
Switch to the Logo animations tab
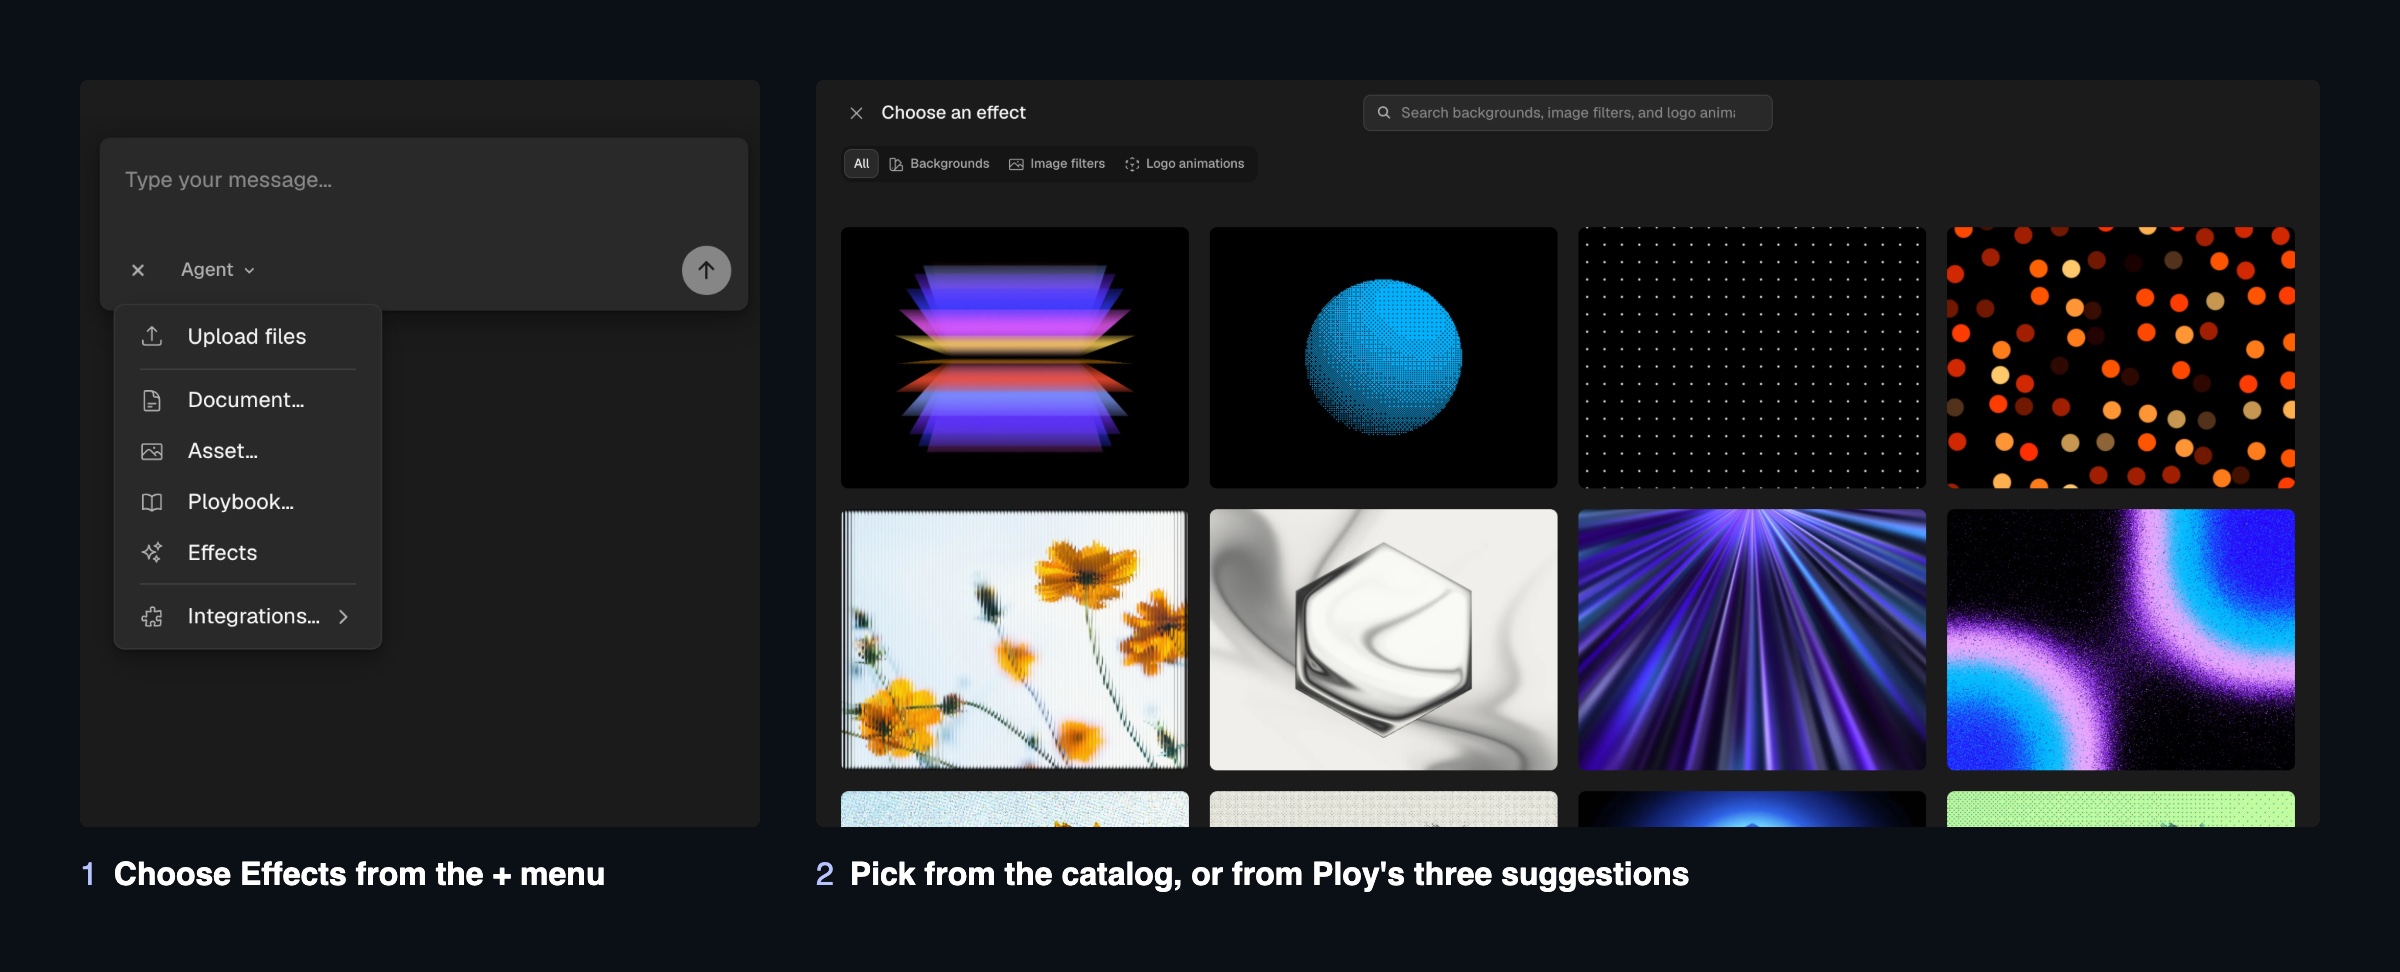click(x=1185, y=164)
